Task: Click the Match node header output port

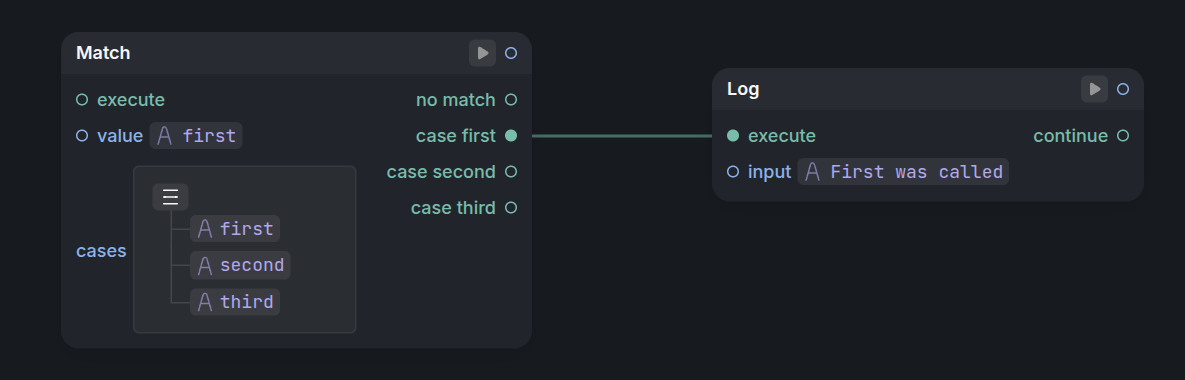Action: [x=511, y=53]
